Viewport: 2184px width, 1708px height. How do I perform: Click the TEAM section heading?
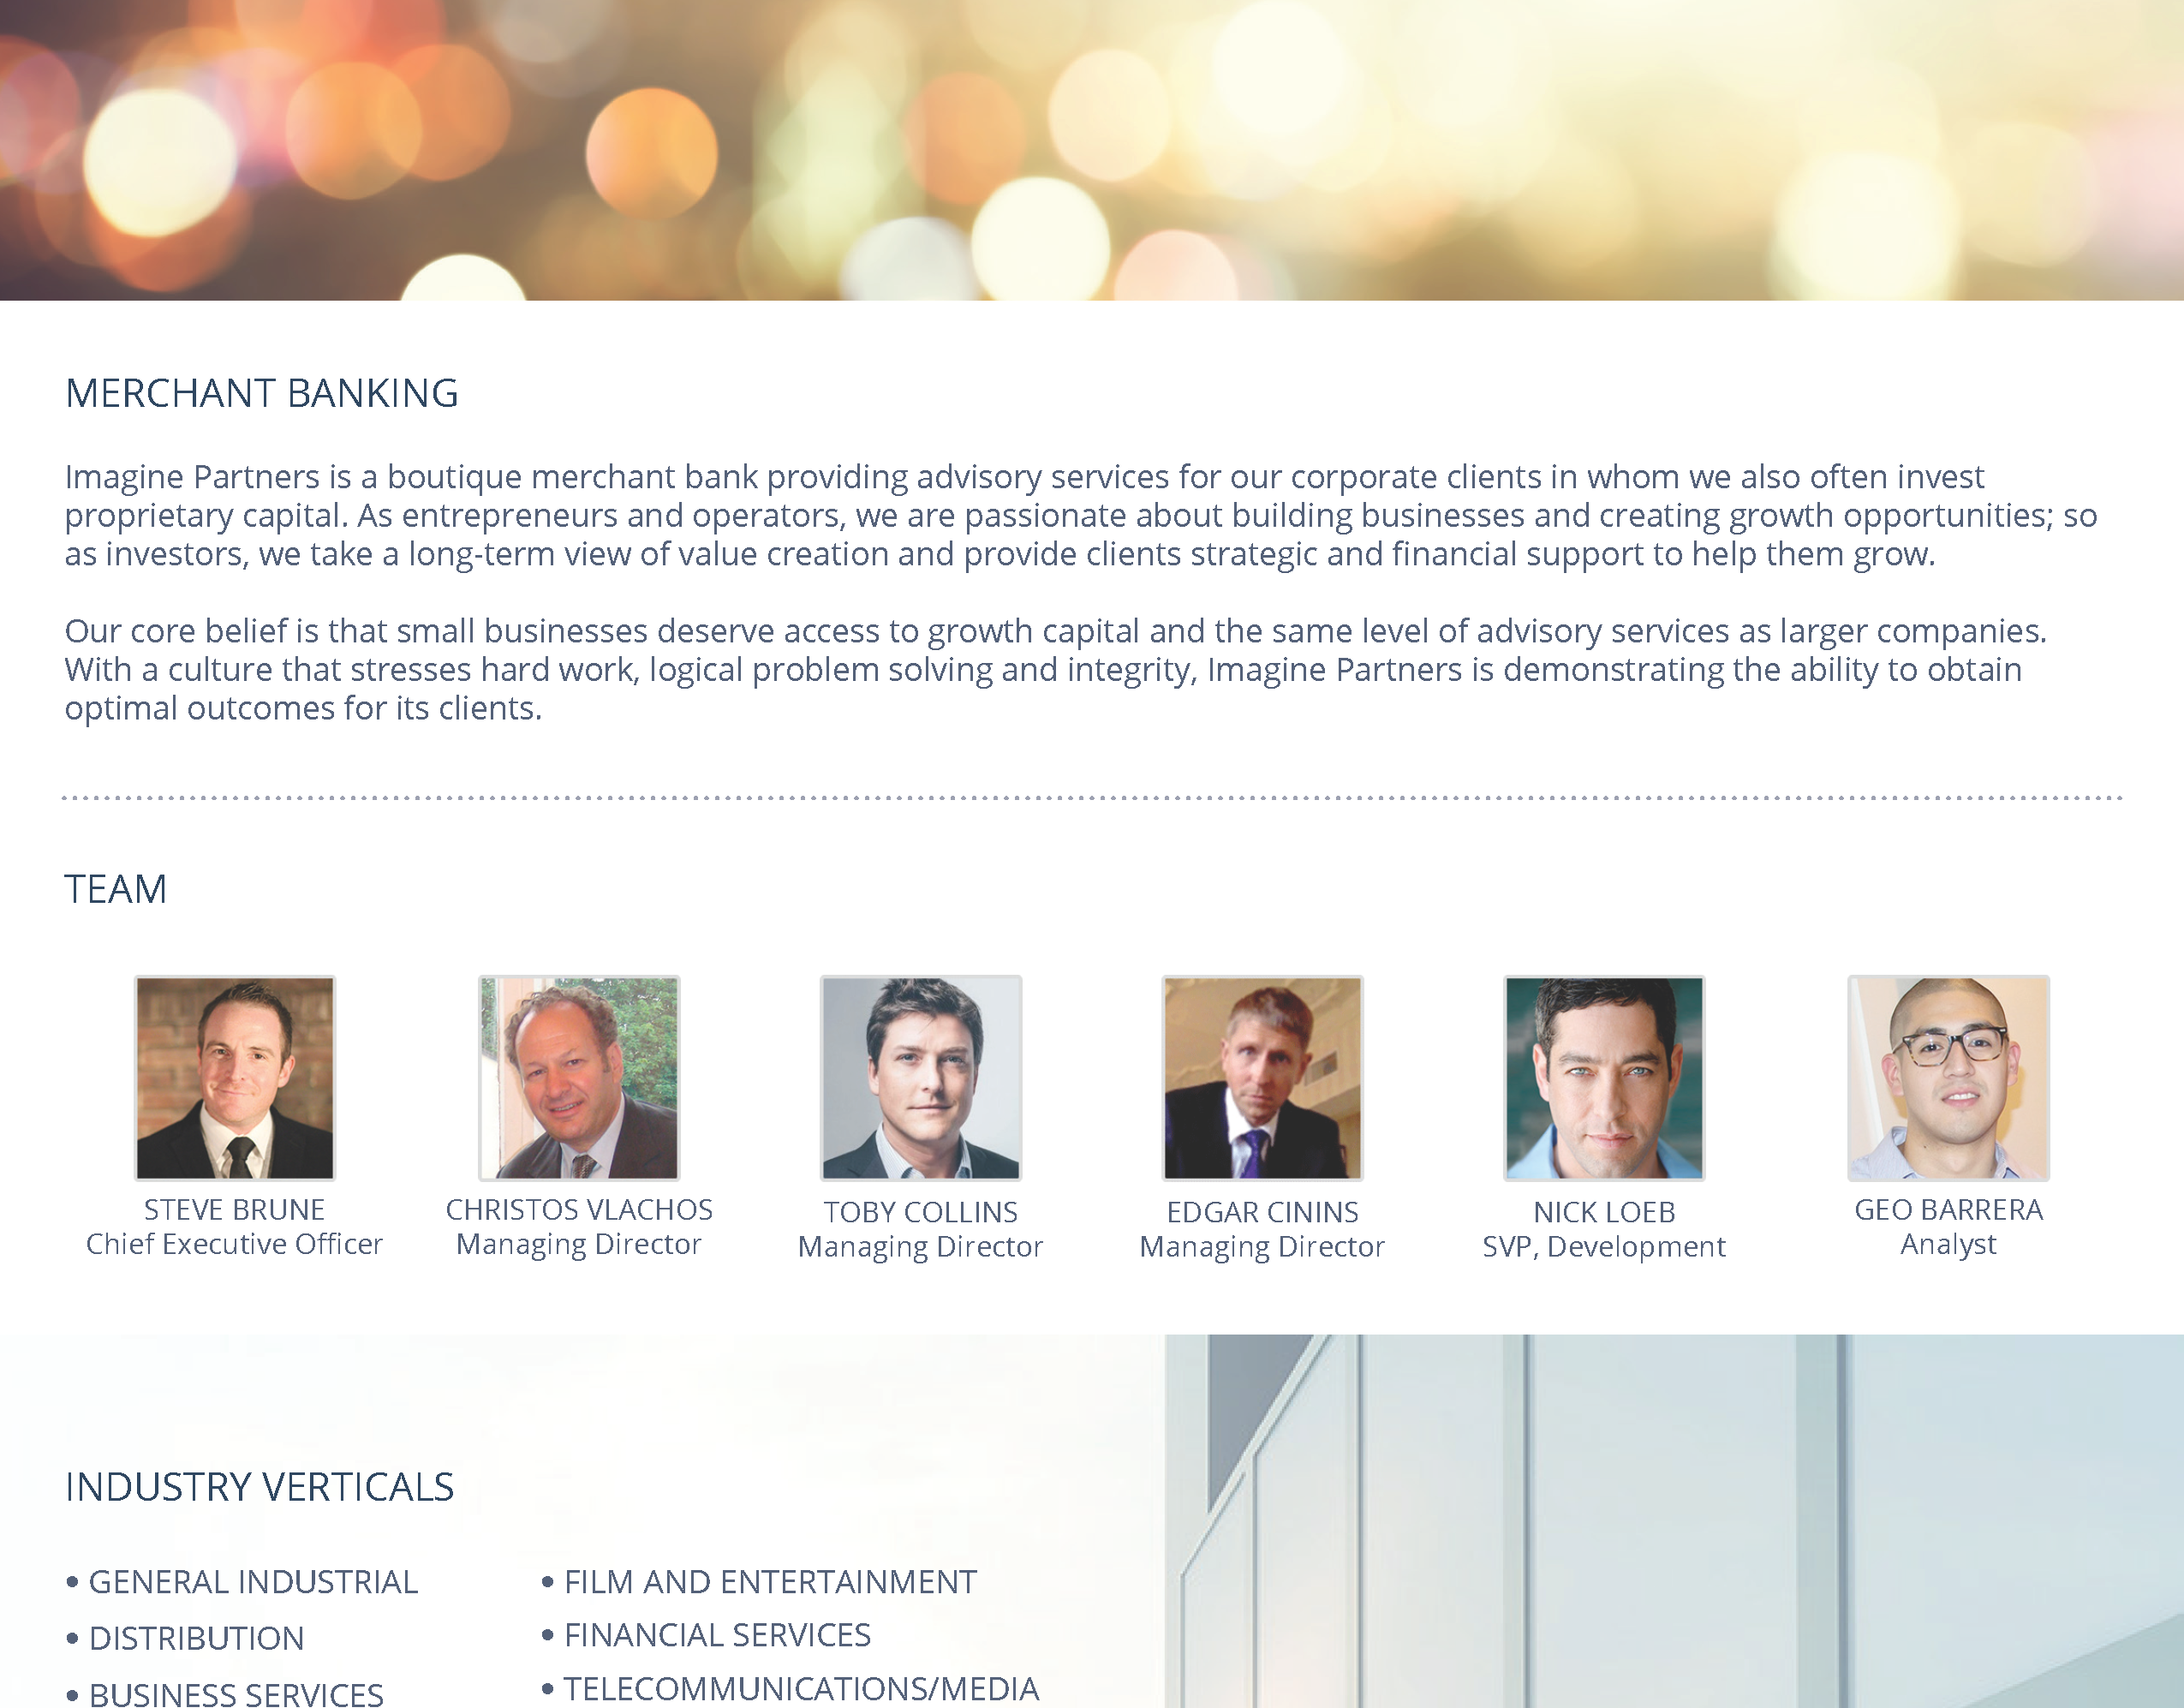click(x=116, y=889)
